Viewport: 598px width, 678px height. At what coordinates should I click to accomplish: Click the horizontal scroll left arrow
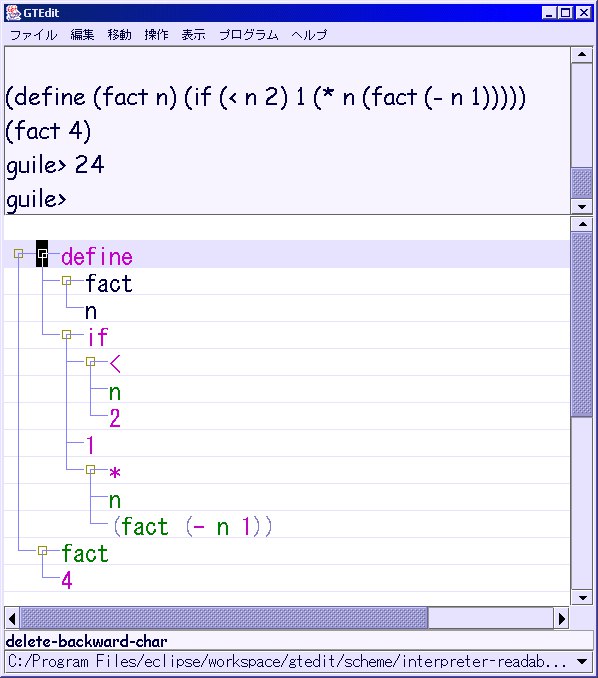(12, 619)
